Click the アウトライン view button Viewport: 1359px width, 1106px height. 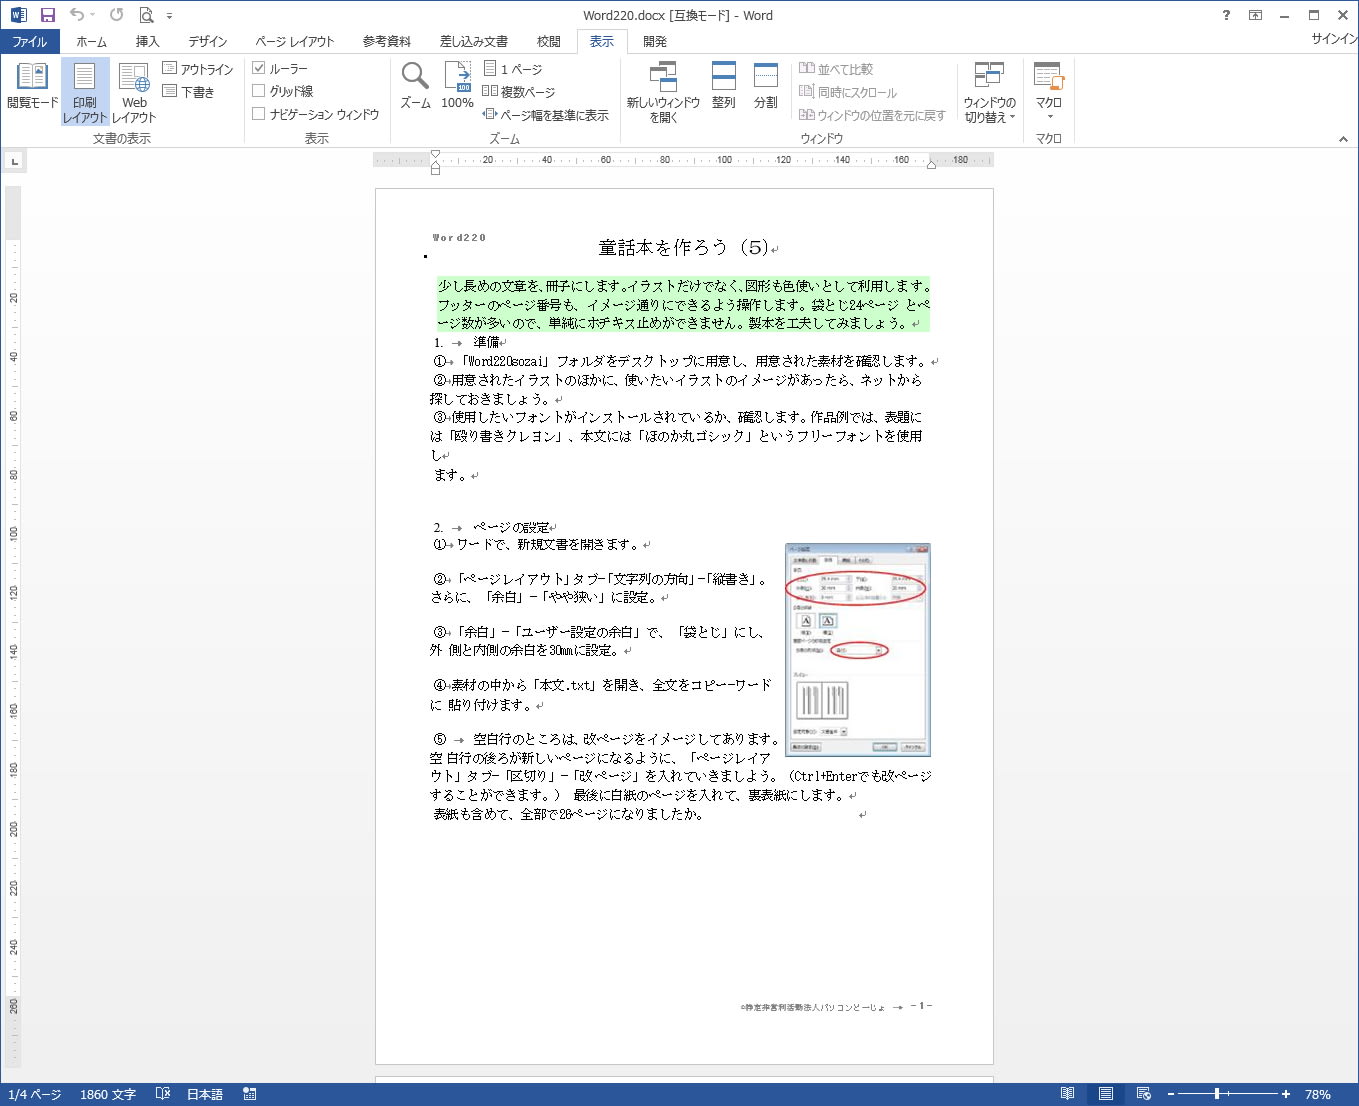198,69
